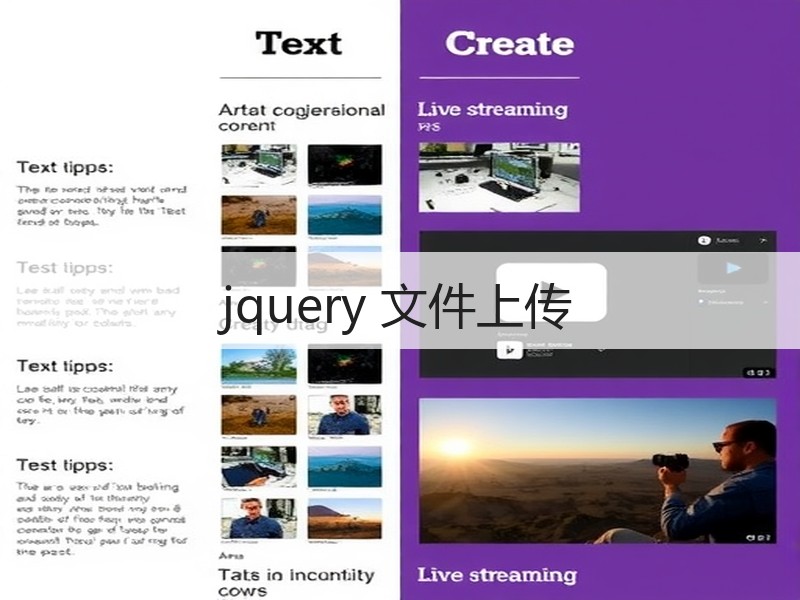
Task: Open blue ocean thumbnail beside the brown-ground thumbnail
Action: [344, 215]
